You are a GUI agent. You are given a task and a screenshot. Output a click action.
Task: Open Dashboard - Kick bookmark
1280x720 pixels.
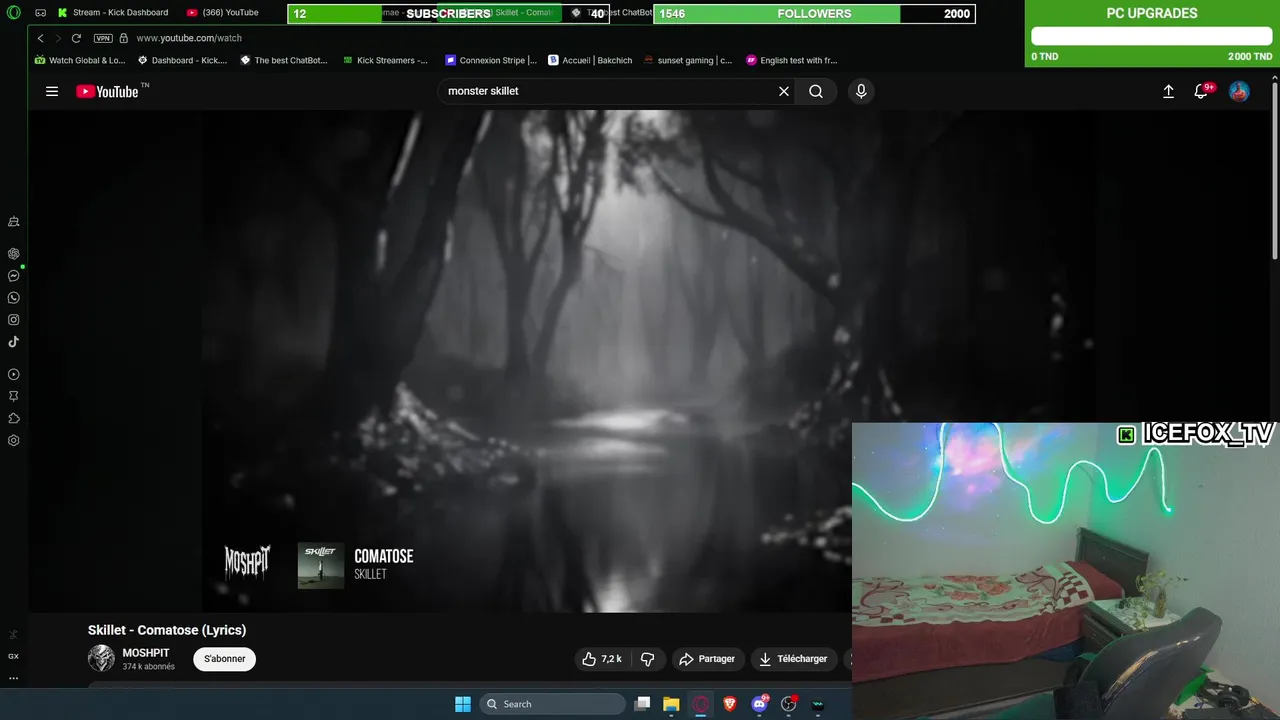pyautogui.click(x=182, y=60)
